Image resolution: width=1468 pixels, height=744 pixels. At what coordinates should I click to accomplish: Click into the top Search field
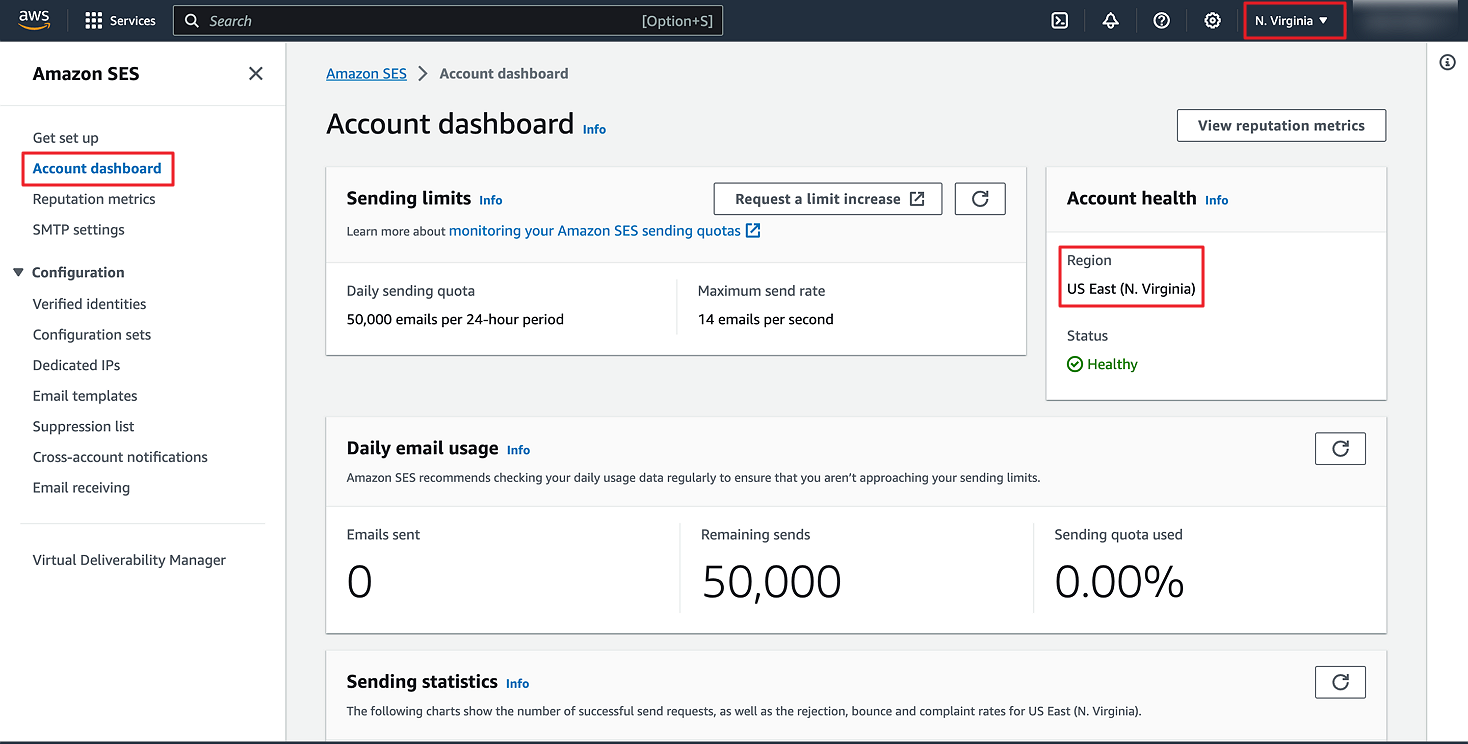tap(420, 20)
